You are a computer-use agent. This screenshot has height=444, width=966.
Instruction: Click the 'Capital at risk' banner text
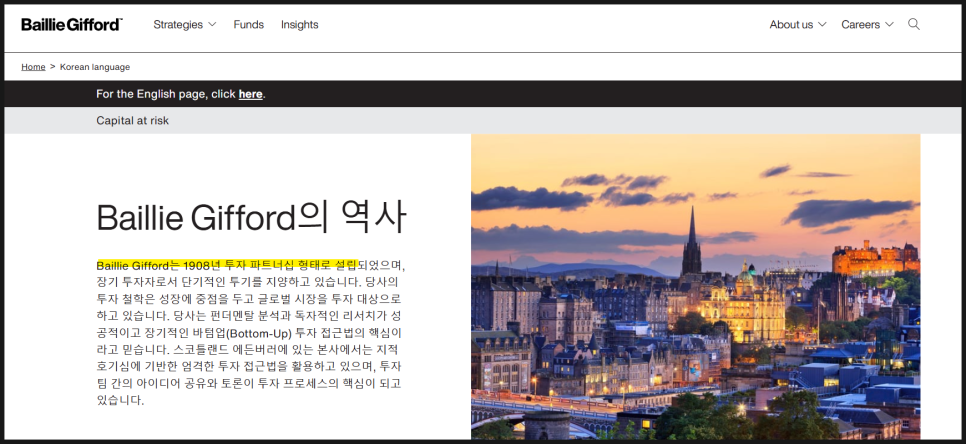132,121
